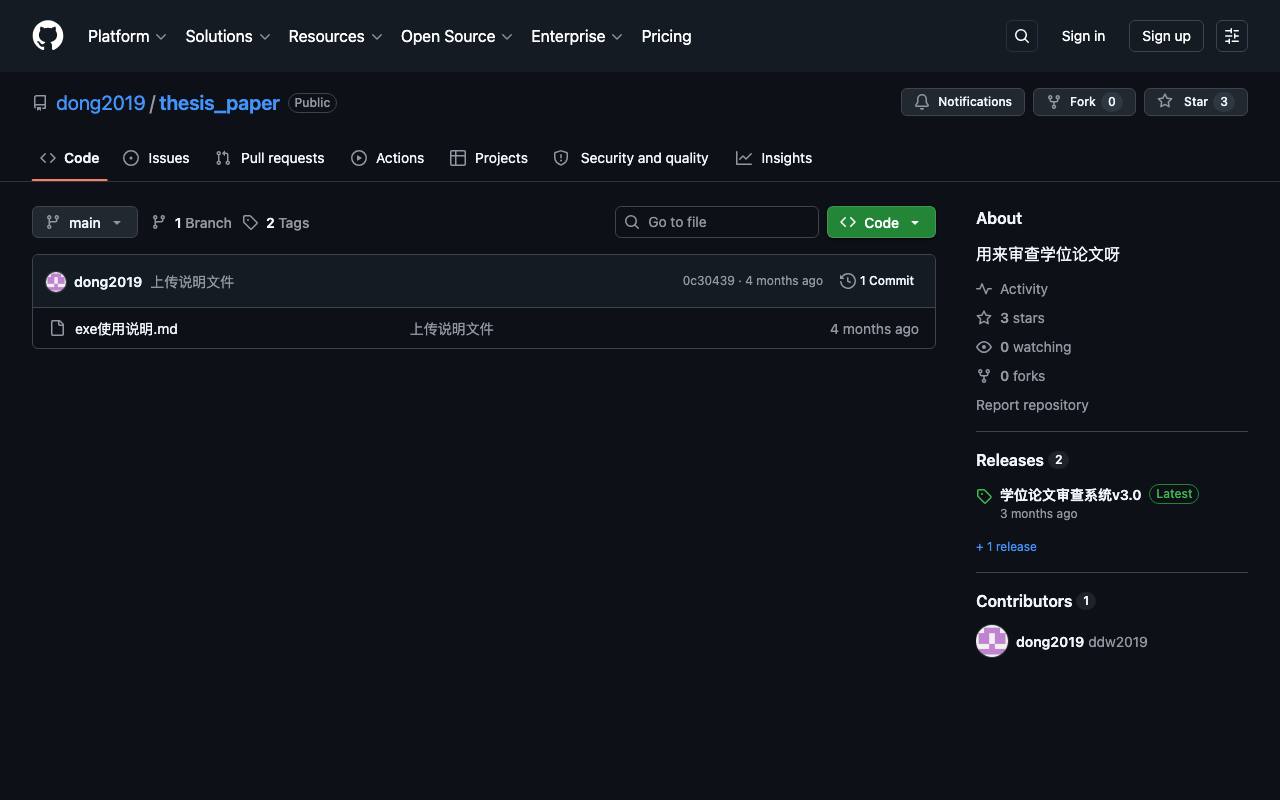Open the 1 Branch link
Screen dimensions: 1280x800
[191, 223]
